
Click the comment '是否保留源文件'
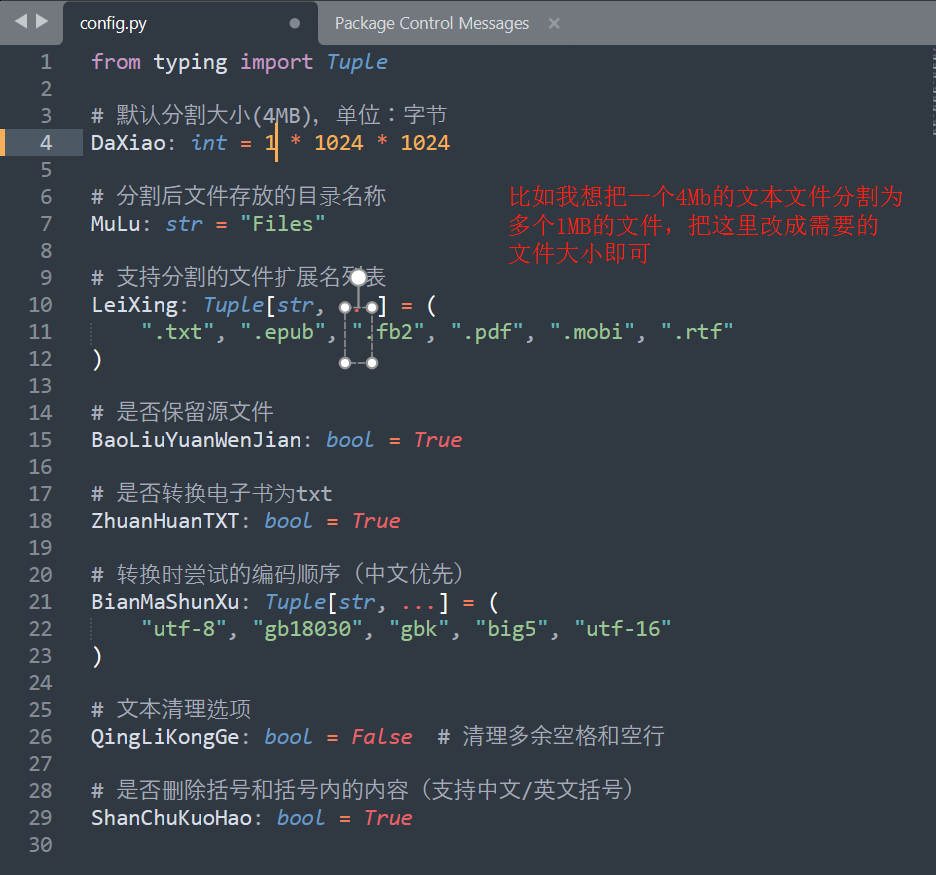[195, 412]
